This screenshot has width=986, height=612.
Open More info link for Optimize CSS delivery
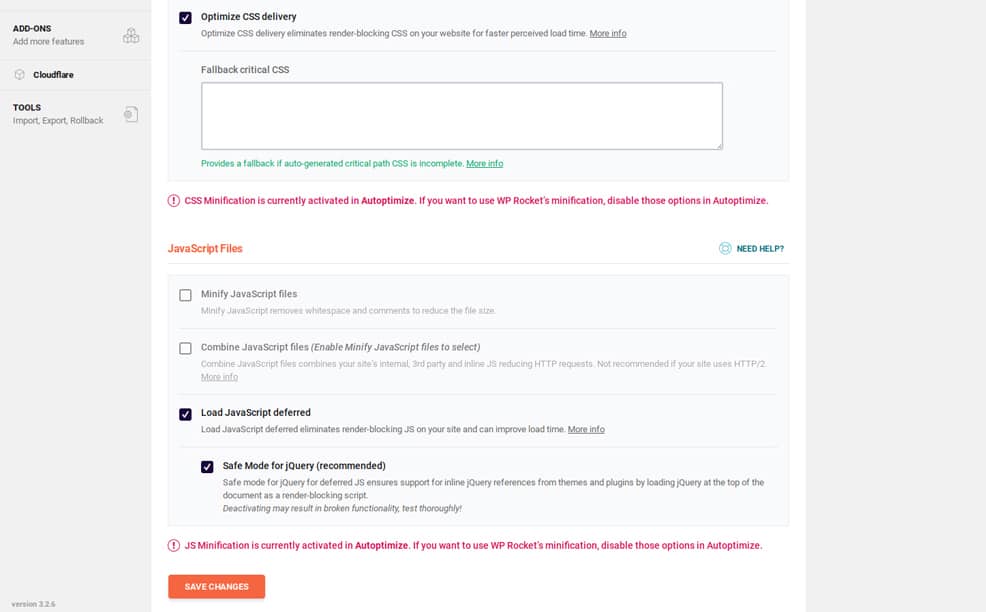pos(607,33)
